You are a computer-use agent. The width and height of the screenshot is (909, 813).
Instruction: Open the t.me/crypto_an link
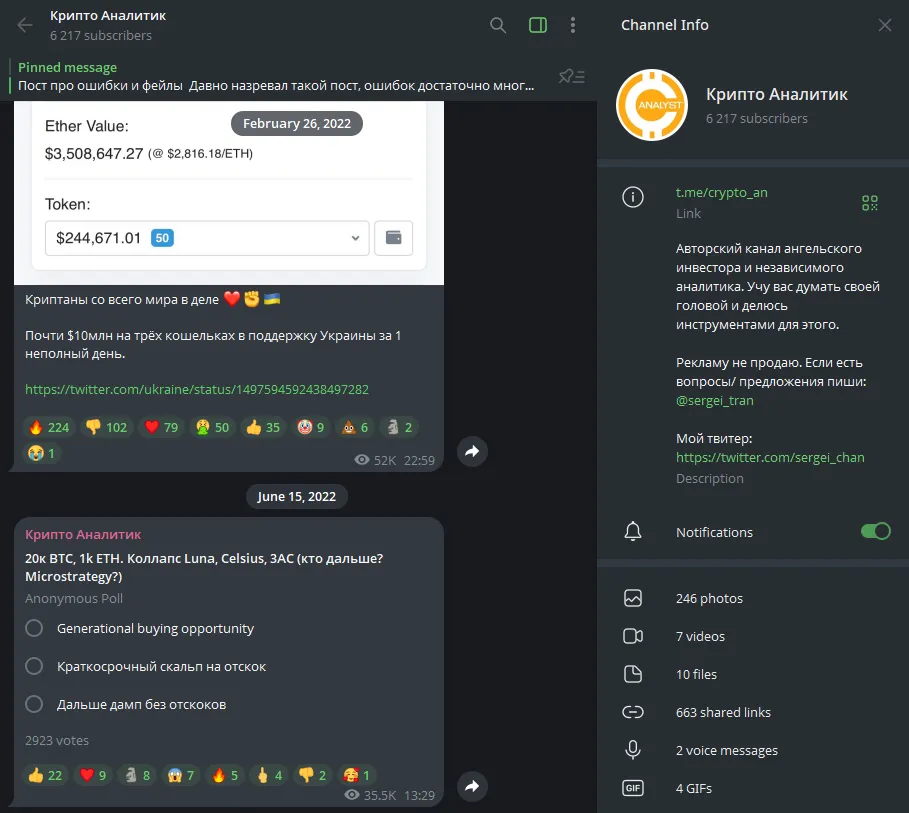[x=721, y=193]
